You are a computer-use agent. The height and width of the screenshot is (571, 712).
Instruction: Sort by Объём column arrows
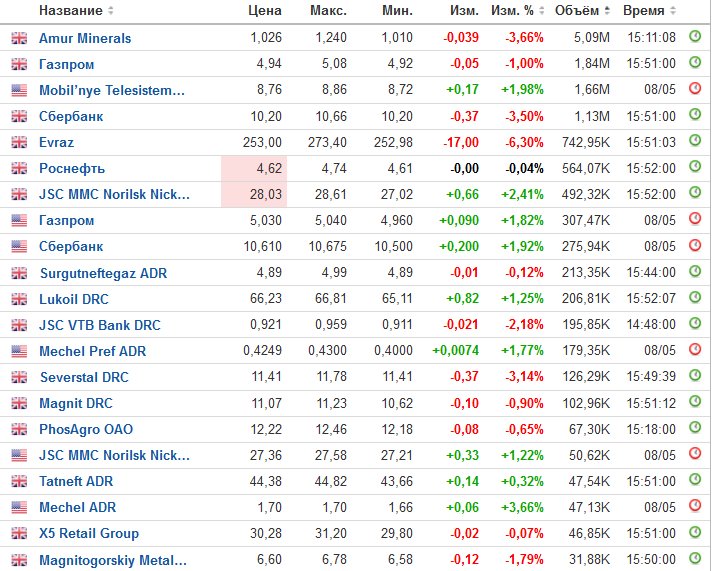pos(607,10)
